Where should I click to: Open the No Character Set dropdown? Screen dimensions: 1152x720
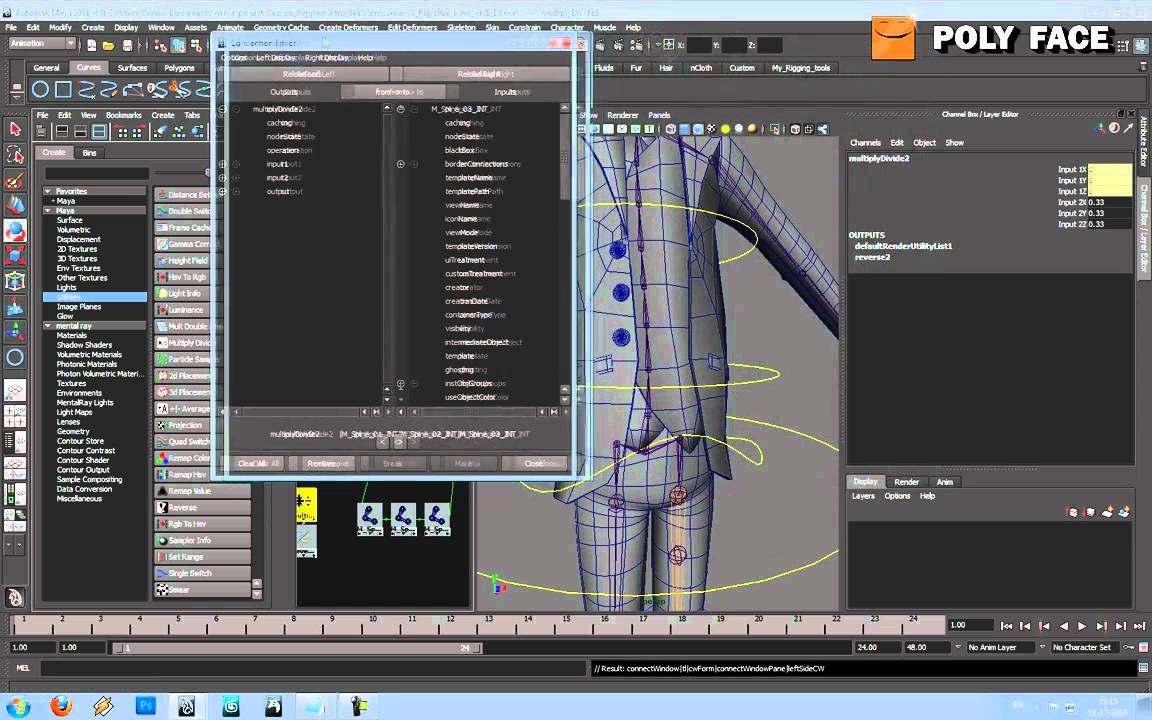coord(1085,647)
